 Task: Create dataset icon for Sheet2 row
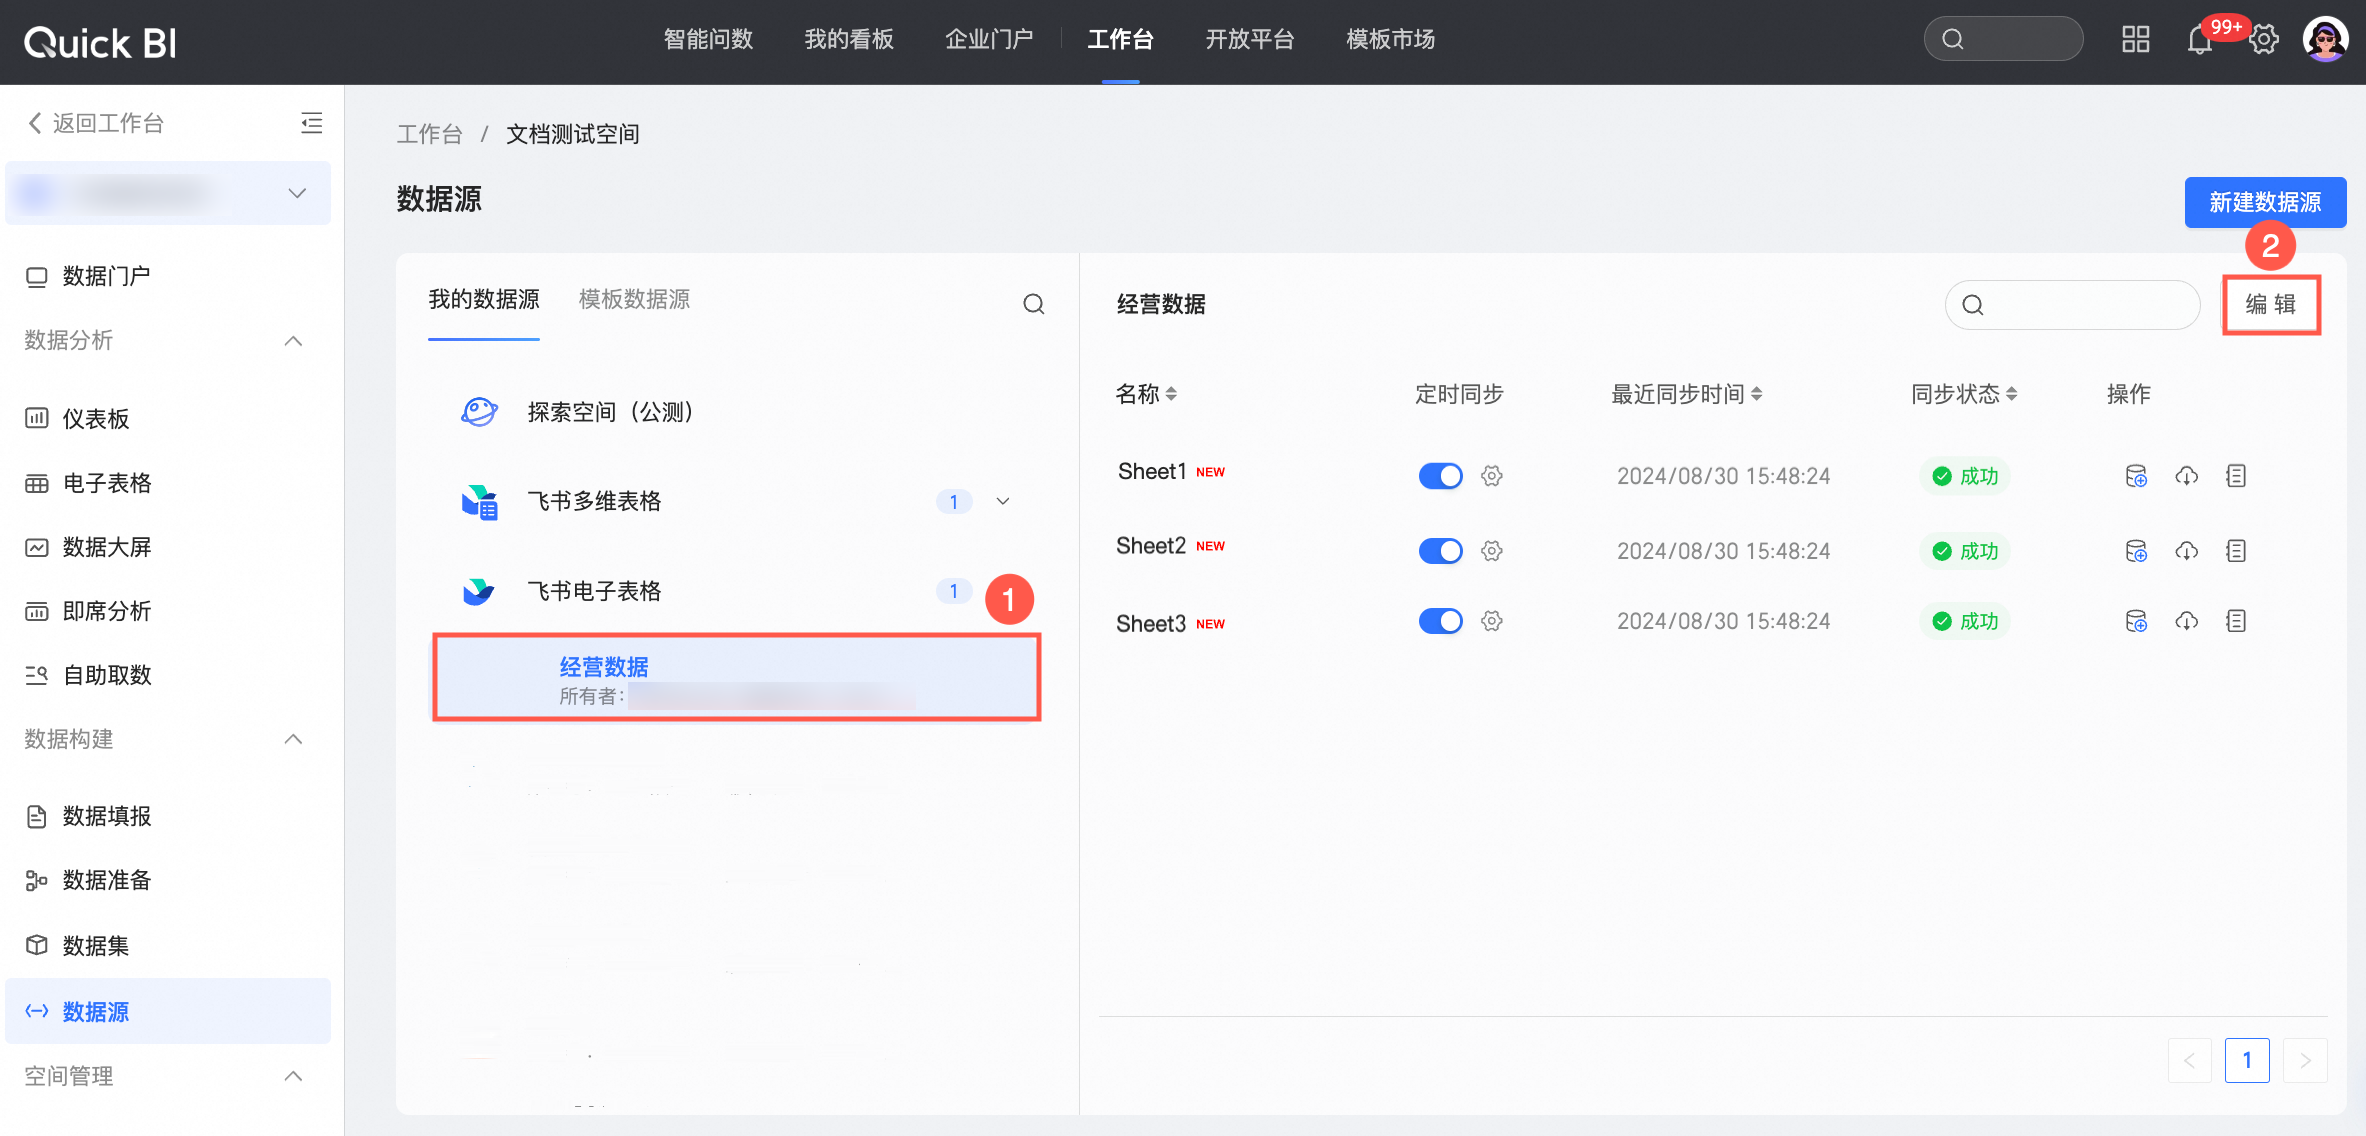coord(2136,551)
